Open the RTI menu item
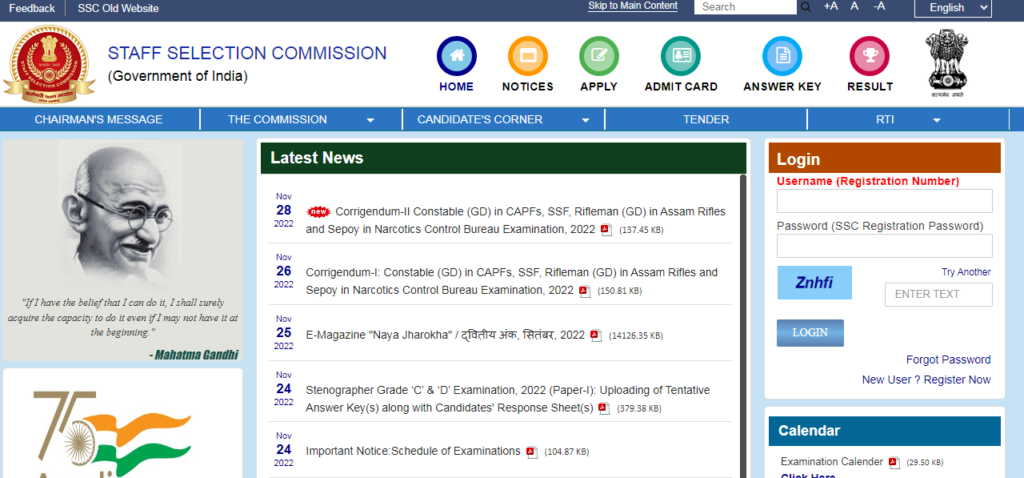Viewport: 1024px width, 478px height. (885, 120)
